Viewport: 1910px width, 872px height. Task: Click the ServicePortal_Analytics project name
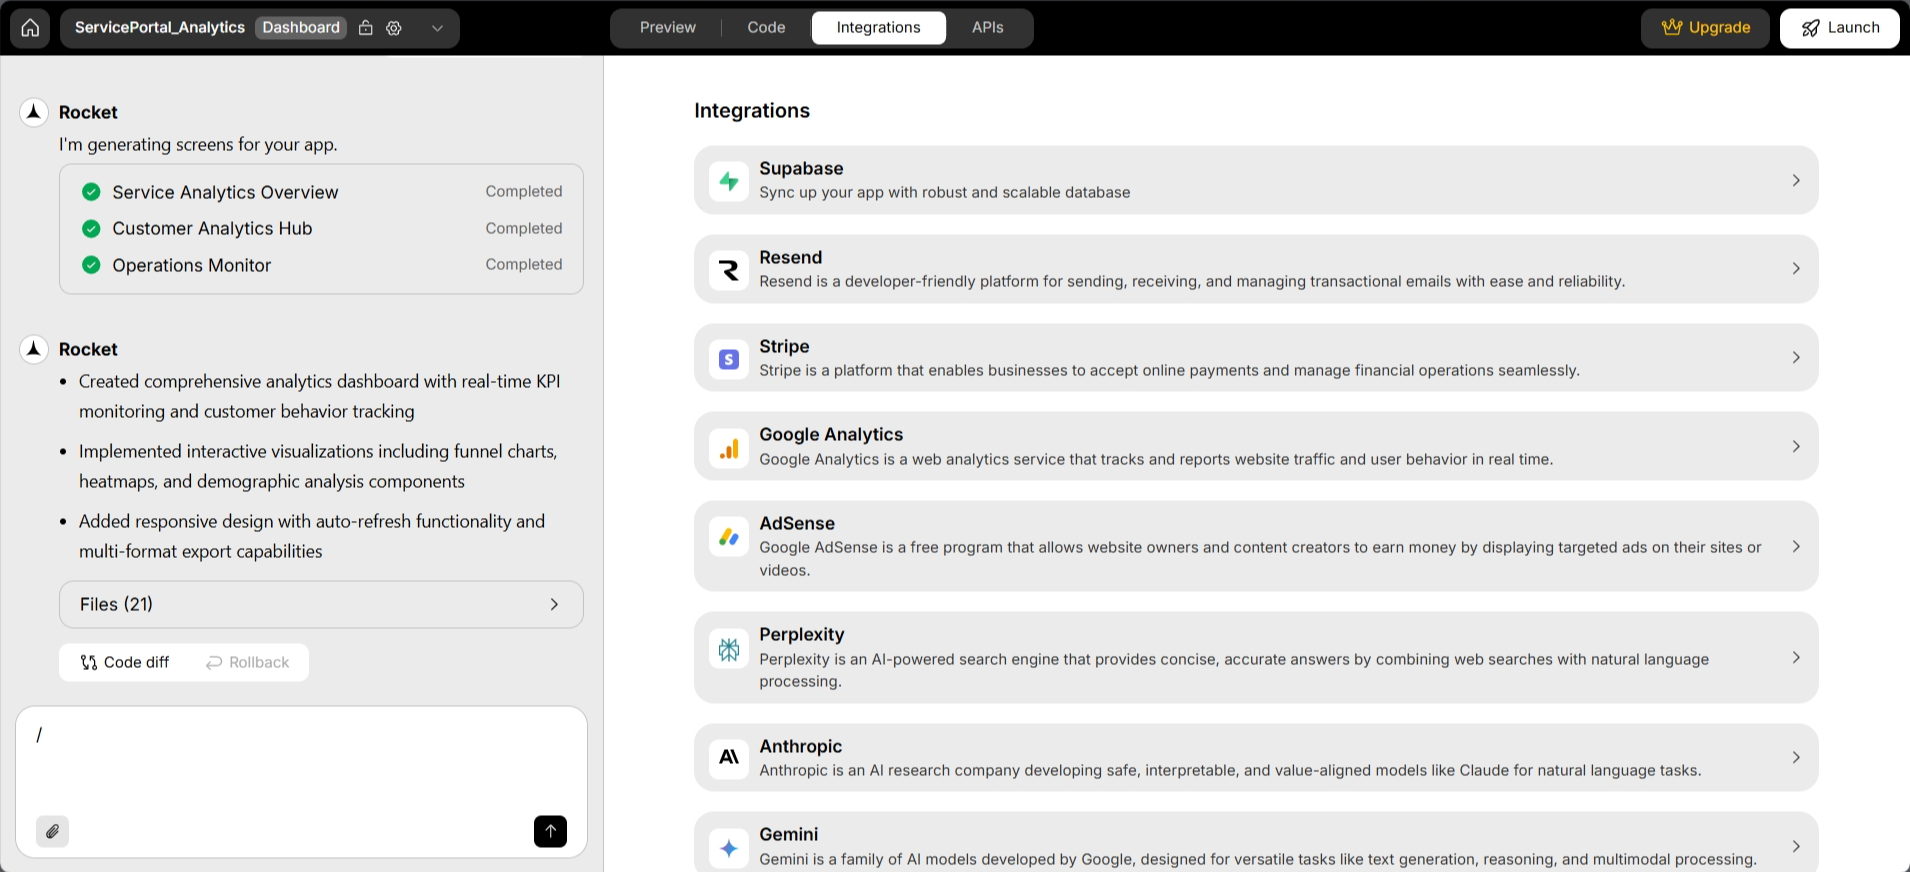click(160, 28)
